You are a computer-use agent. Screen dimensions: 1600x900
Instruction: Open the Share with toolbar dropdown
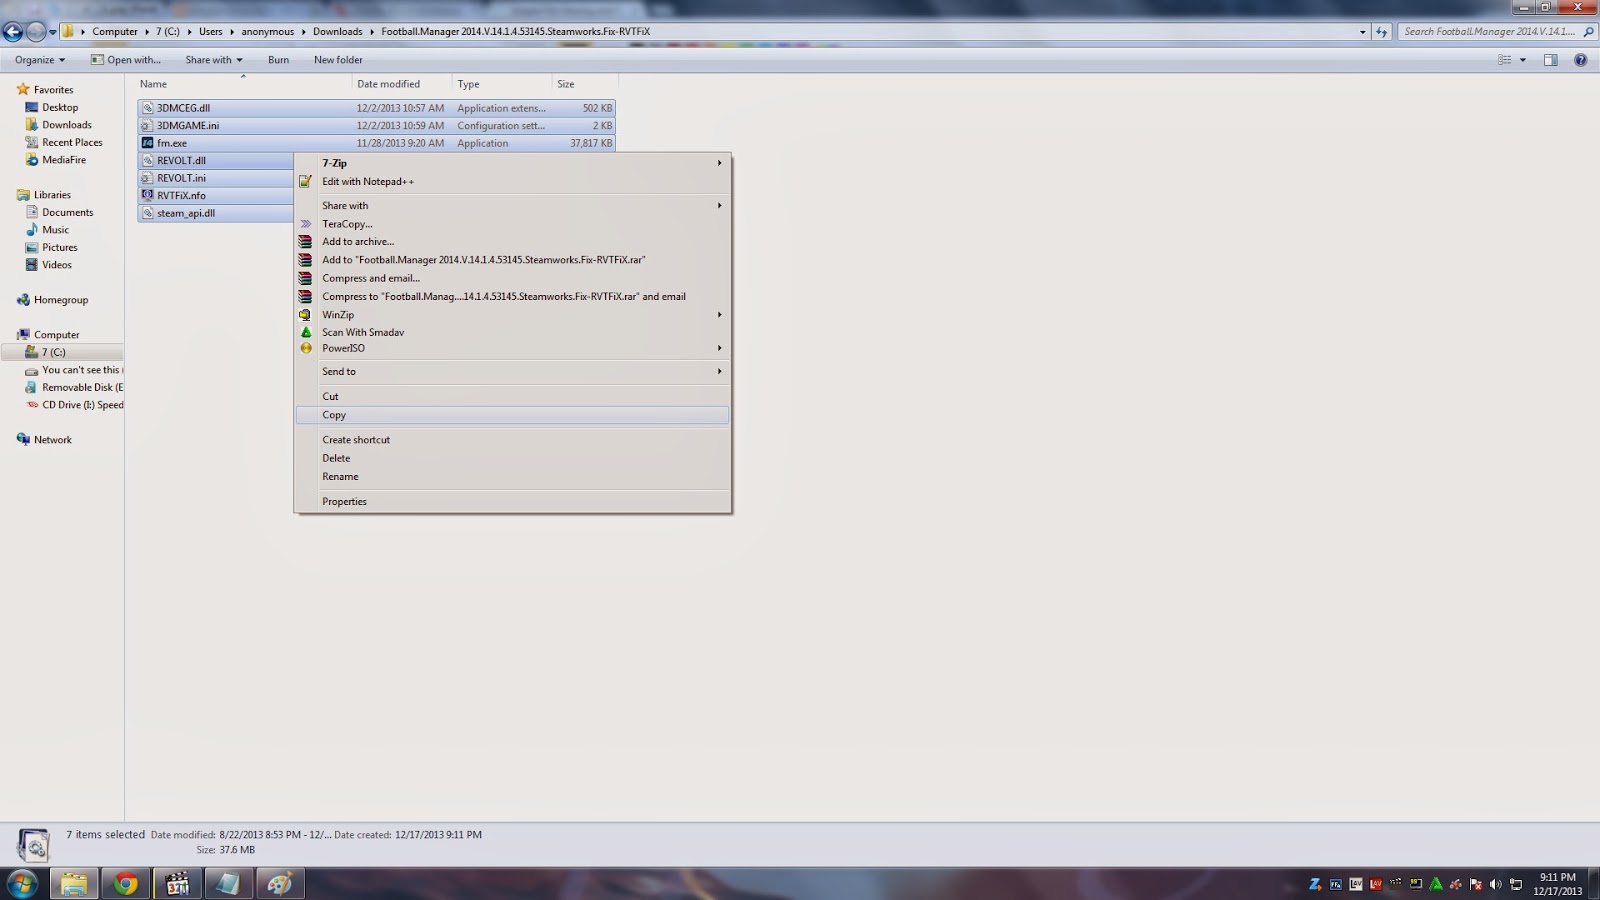pyautogui.click(x=214, y=60)
